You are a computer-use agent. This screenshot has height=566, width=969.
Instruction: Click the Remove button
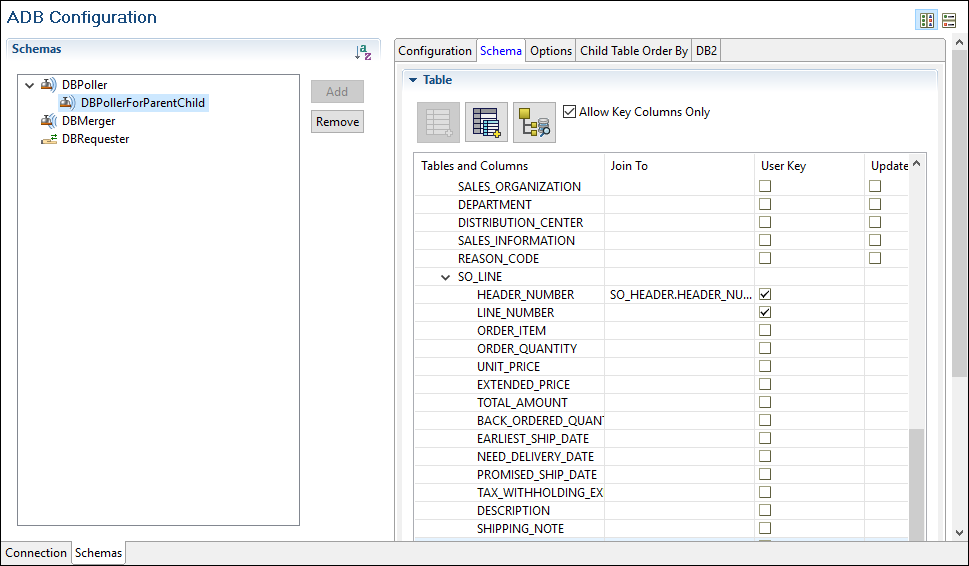(337, 122)
